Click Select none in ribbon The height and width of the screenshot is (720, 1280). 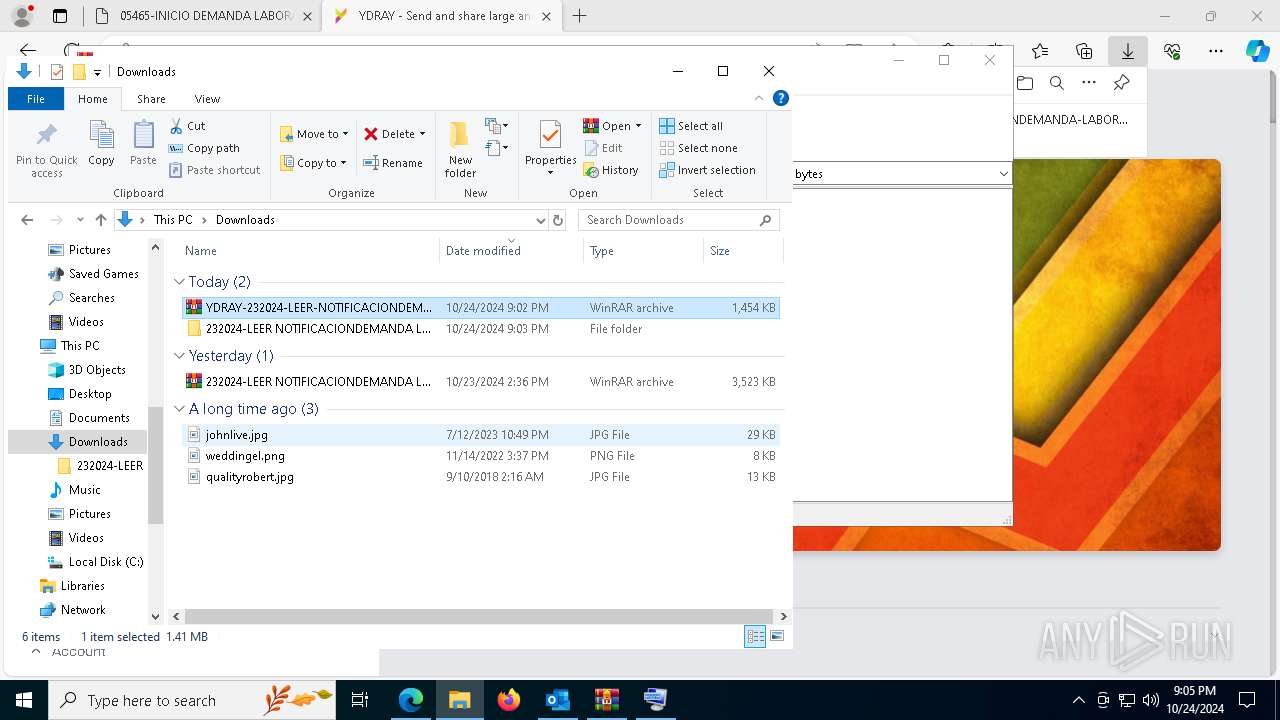698,148
